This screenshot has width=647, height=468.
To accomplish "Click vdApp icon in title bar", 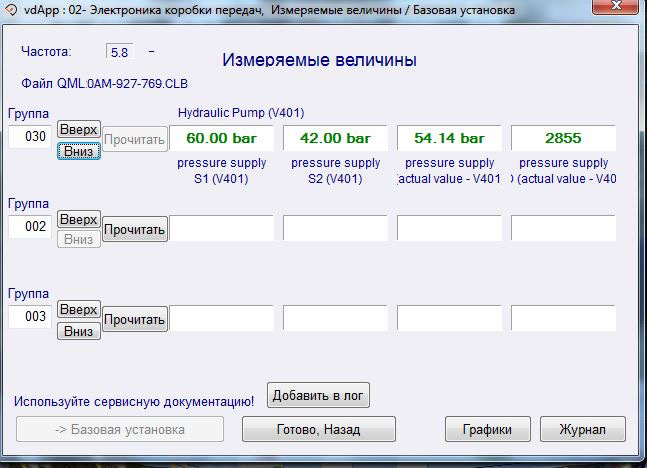I will pos(10,9).
